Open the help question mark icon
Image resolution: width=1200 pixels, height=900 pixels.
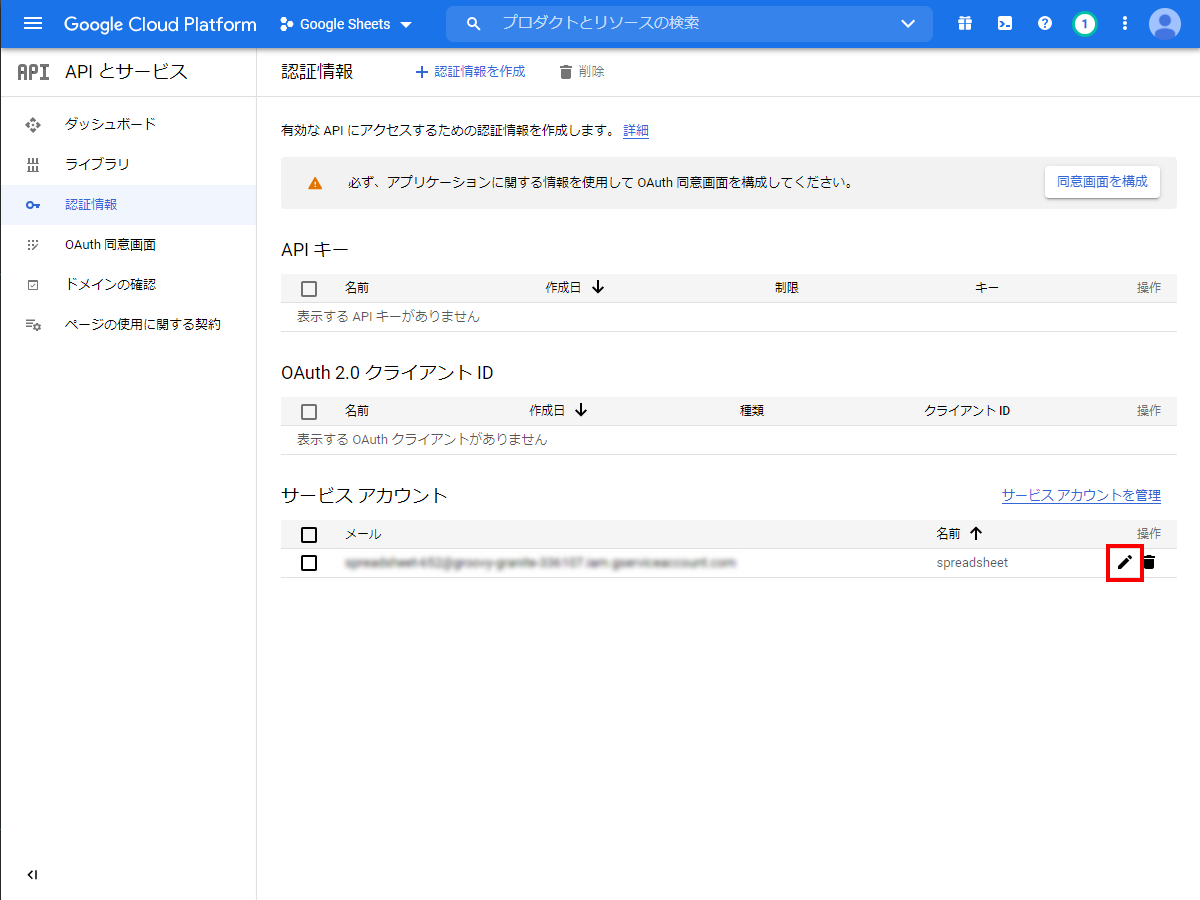(1045, 23)
